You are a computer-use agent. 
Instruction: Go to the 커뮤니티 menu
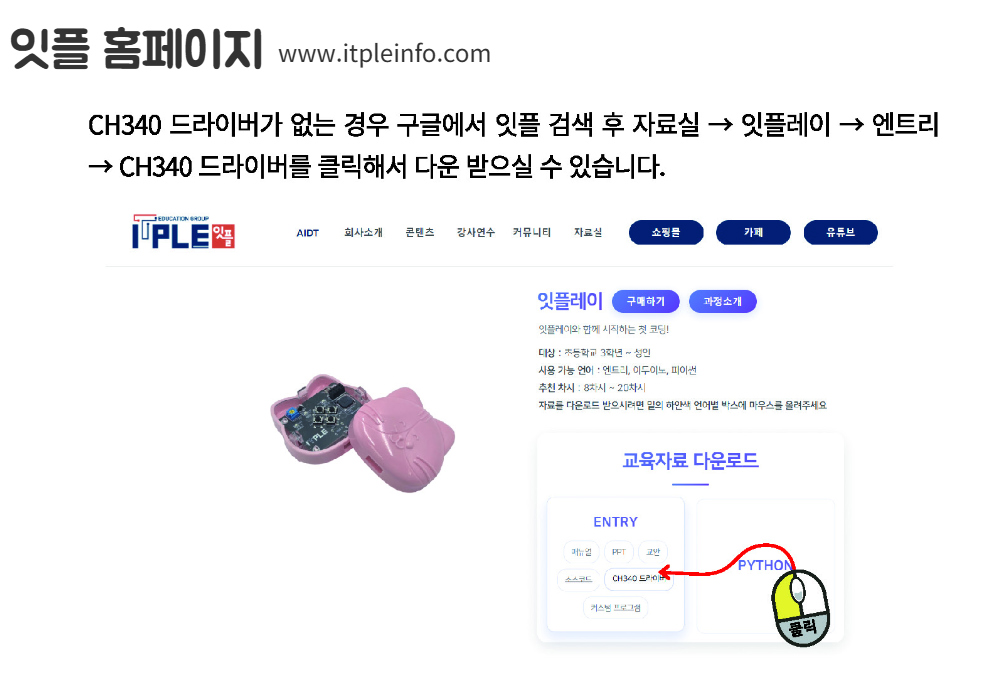pyautogui.click(x=531, y=232)
